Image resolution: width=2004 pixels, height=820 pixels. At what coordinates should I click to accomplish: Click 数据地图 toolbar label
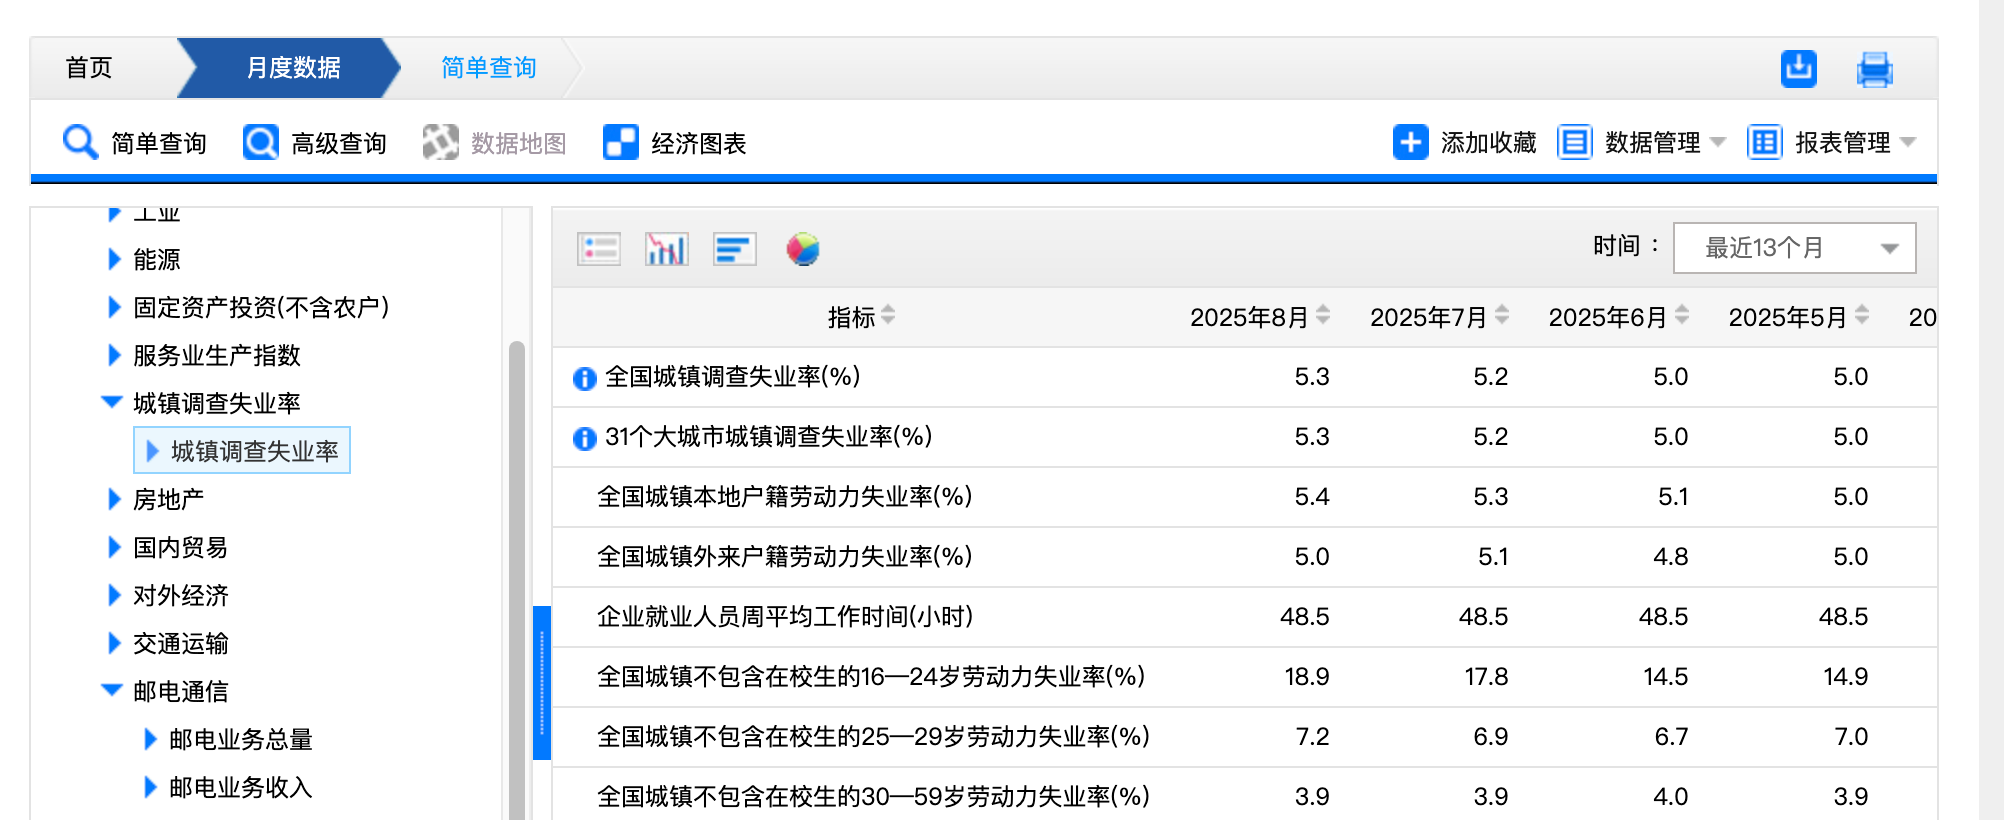pyautogui.click(x=518, y=143)
